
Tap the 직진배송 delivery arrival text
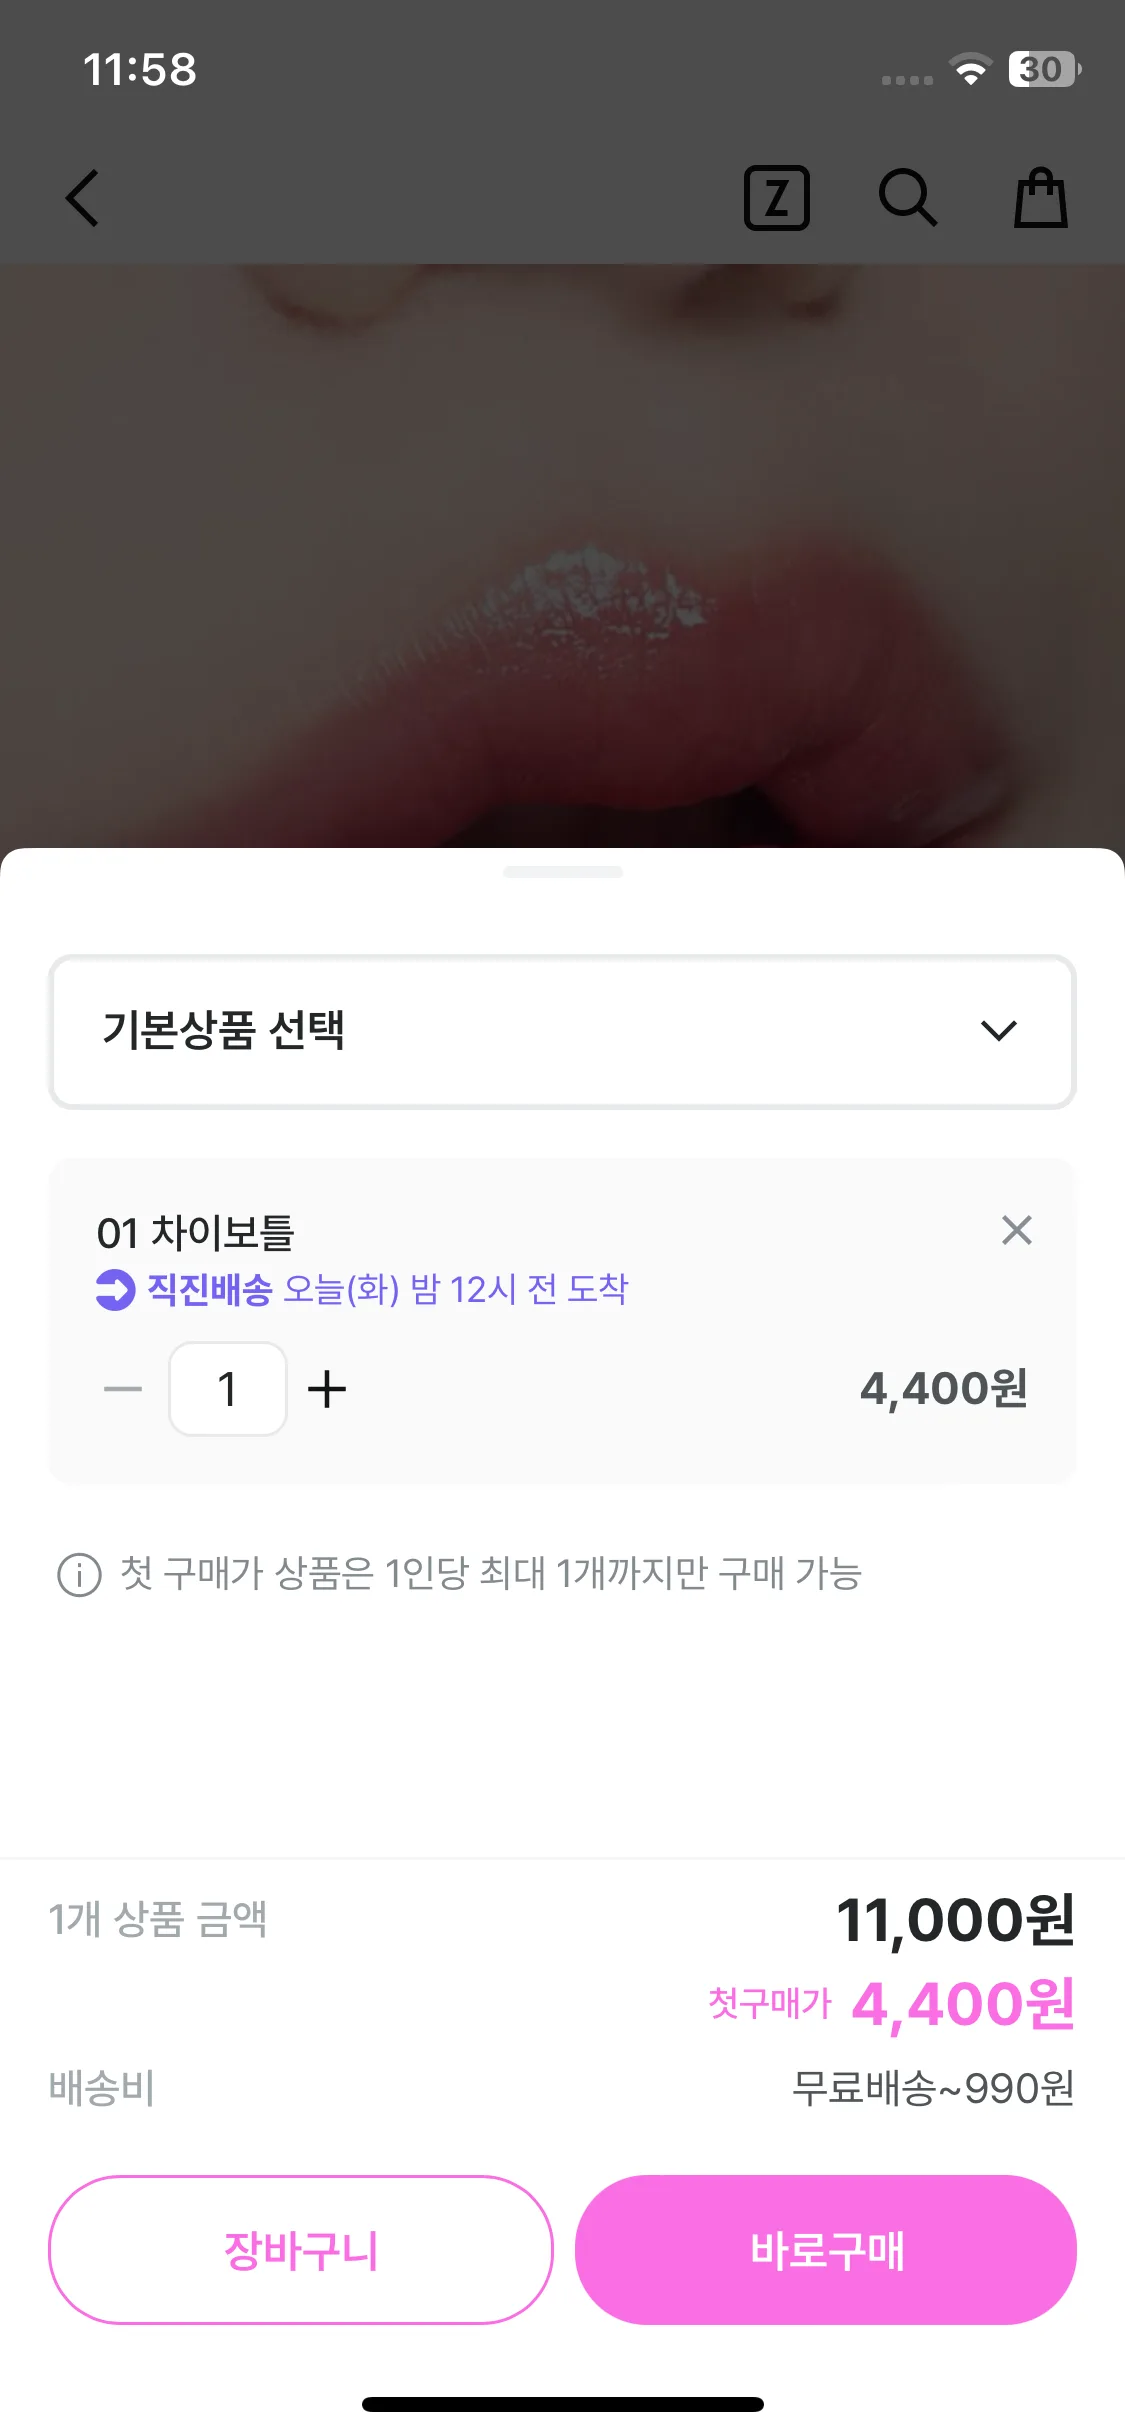(x=455, y=1289)
